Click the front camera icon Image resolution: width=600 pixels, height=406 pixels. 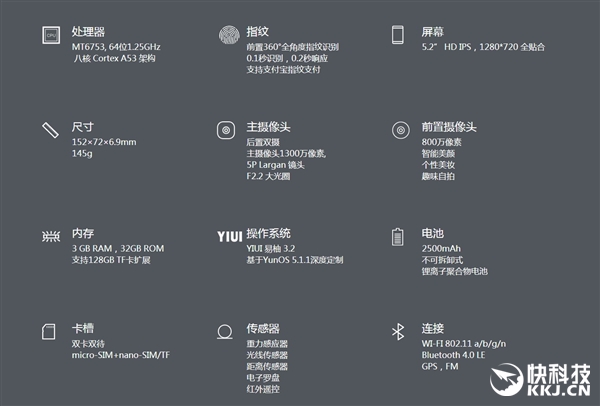click(x=401, y=130)
